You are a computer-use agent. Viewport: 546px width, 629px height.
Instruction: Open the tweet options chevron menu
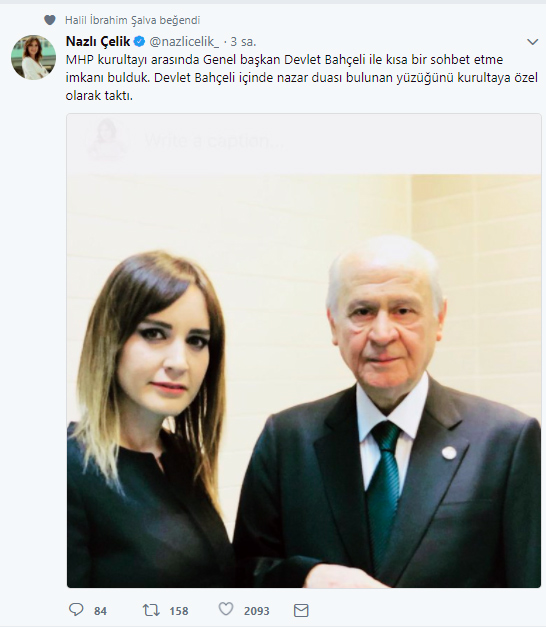tap(532, 42)
